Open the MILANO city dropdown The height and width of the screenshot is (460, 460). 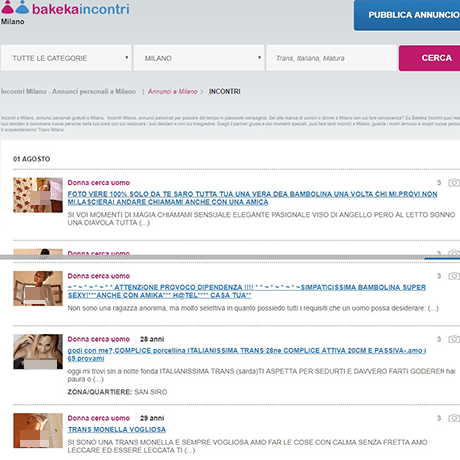(199, 58)
